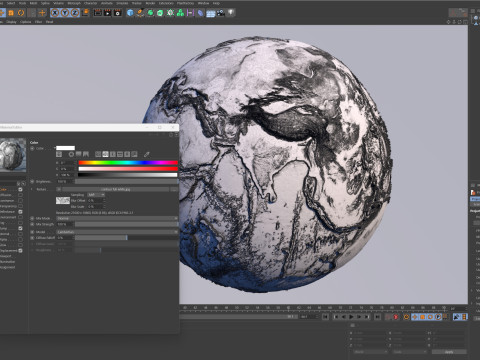Switch to HSV mode icon
Image resolution: width=480 pixels, height=360 pixels.
point(105,154)
